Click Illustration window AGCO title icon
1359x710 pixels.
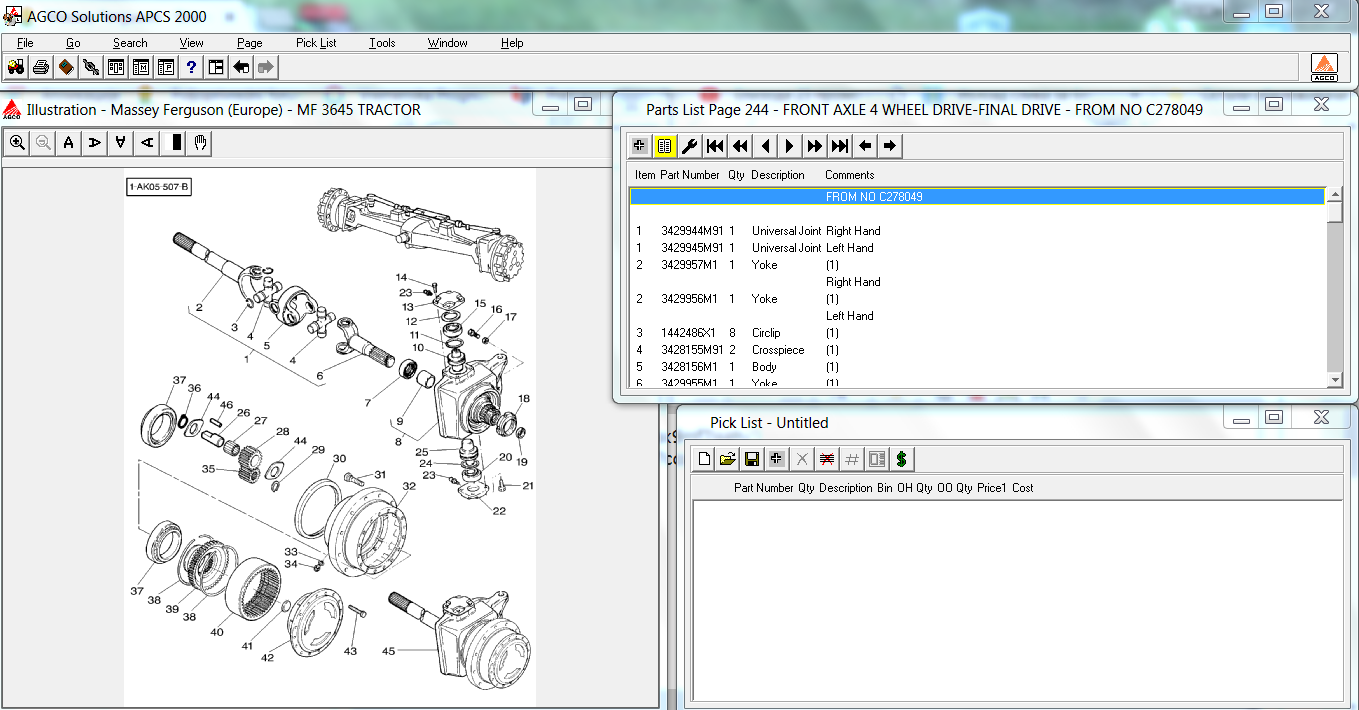[x=12, y=109]
